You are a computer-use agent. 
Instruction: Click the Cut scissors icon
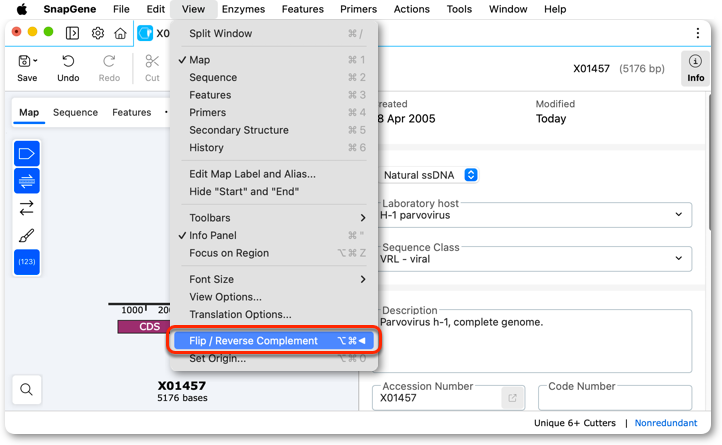(152, 61)
